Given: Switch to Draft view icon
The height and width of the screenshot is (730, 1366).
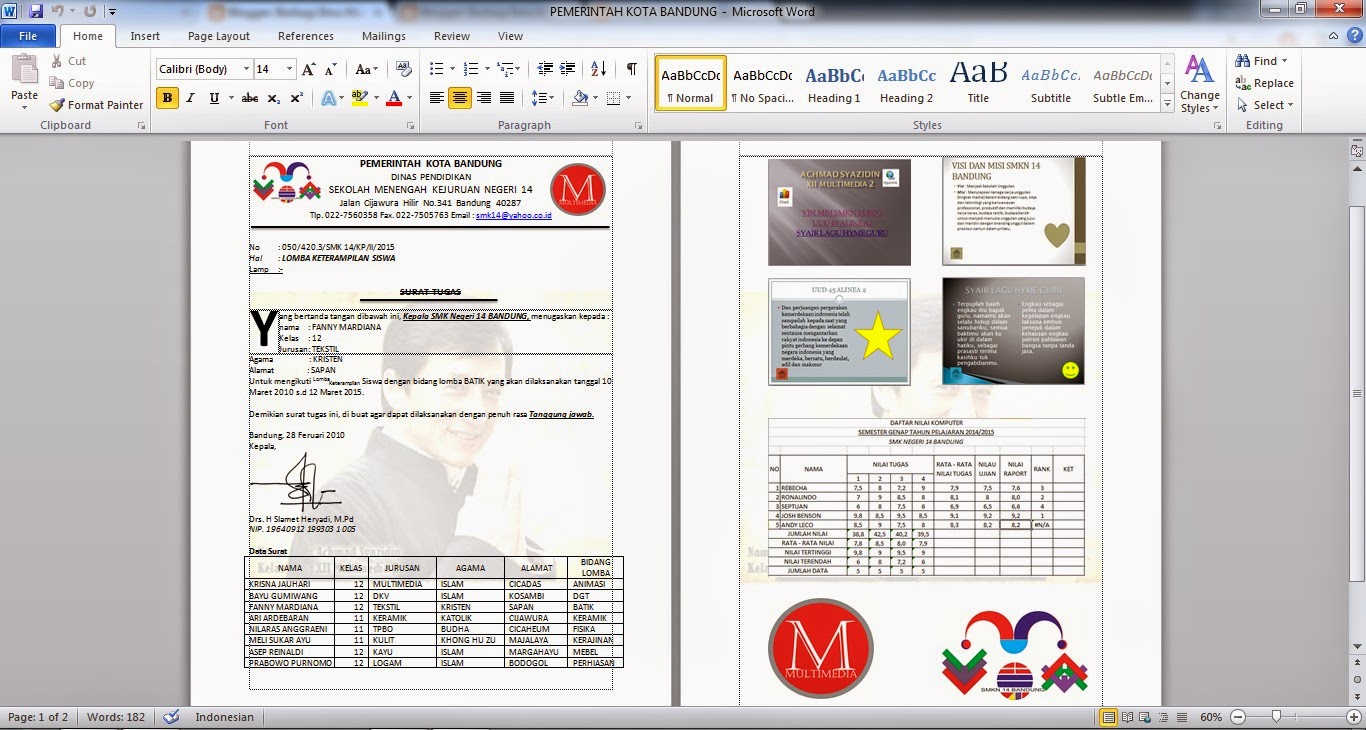Looking at the screenshot, I should click(1182, 717).
